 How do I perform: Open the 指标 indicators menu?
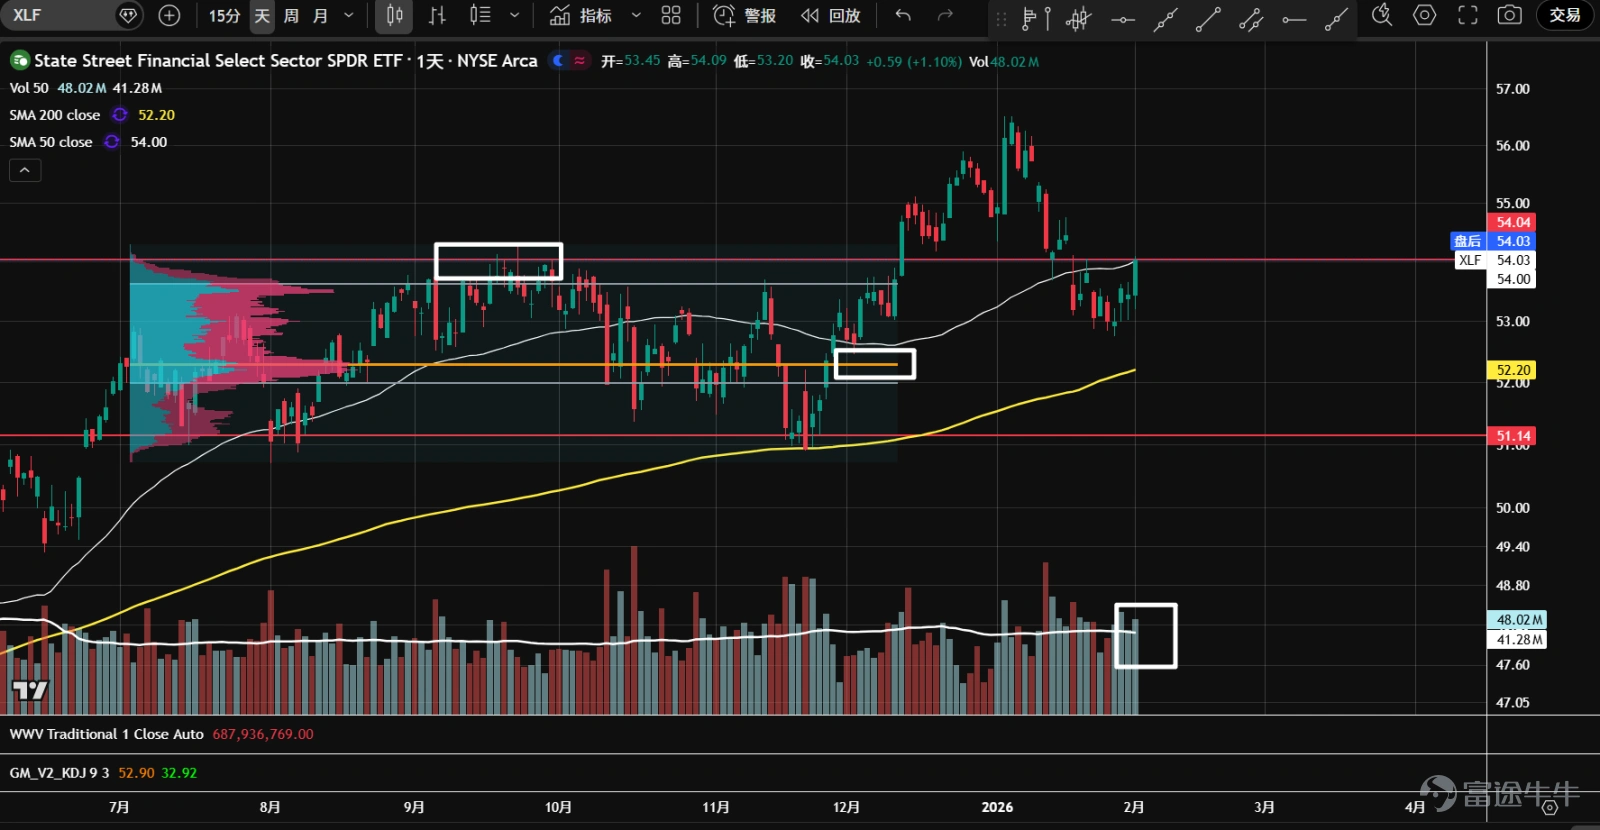pyautogui.click(x=581, y=15)
